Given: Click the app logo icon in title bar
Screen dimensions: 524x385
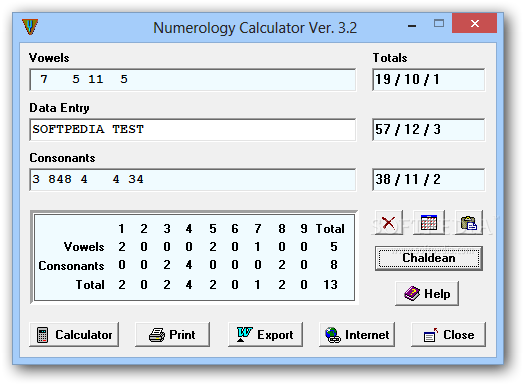Looking at the screenshot, I should 30,27.
